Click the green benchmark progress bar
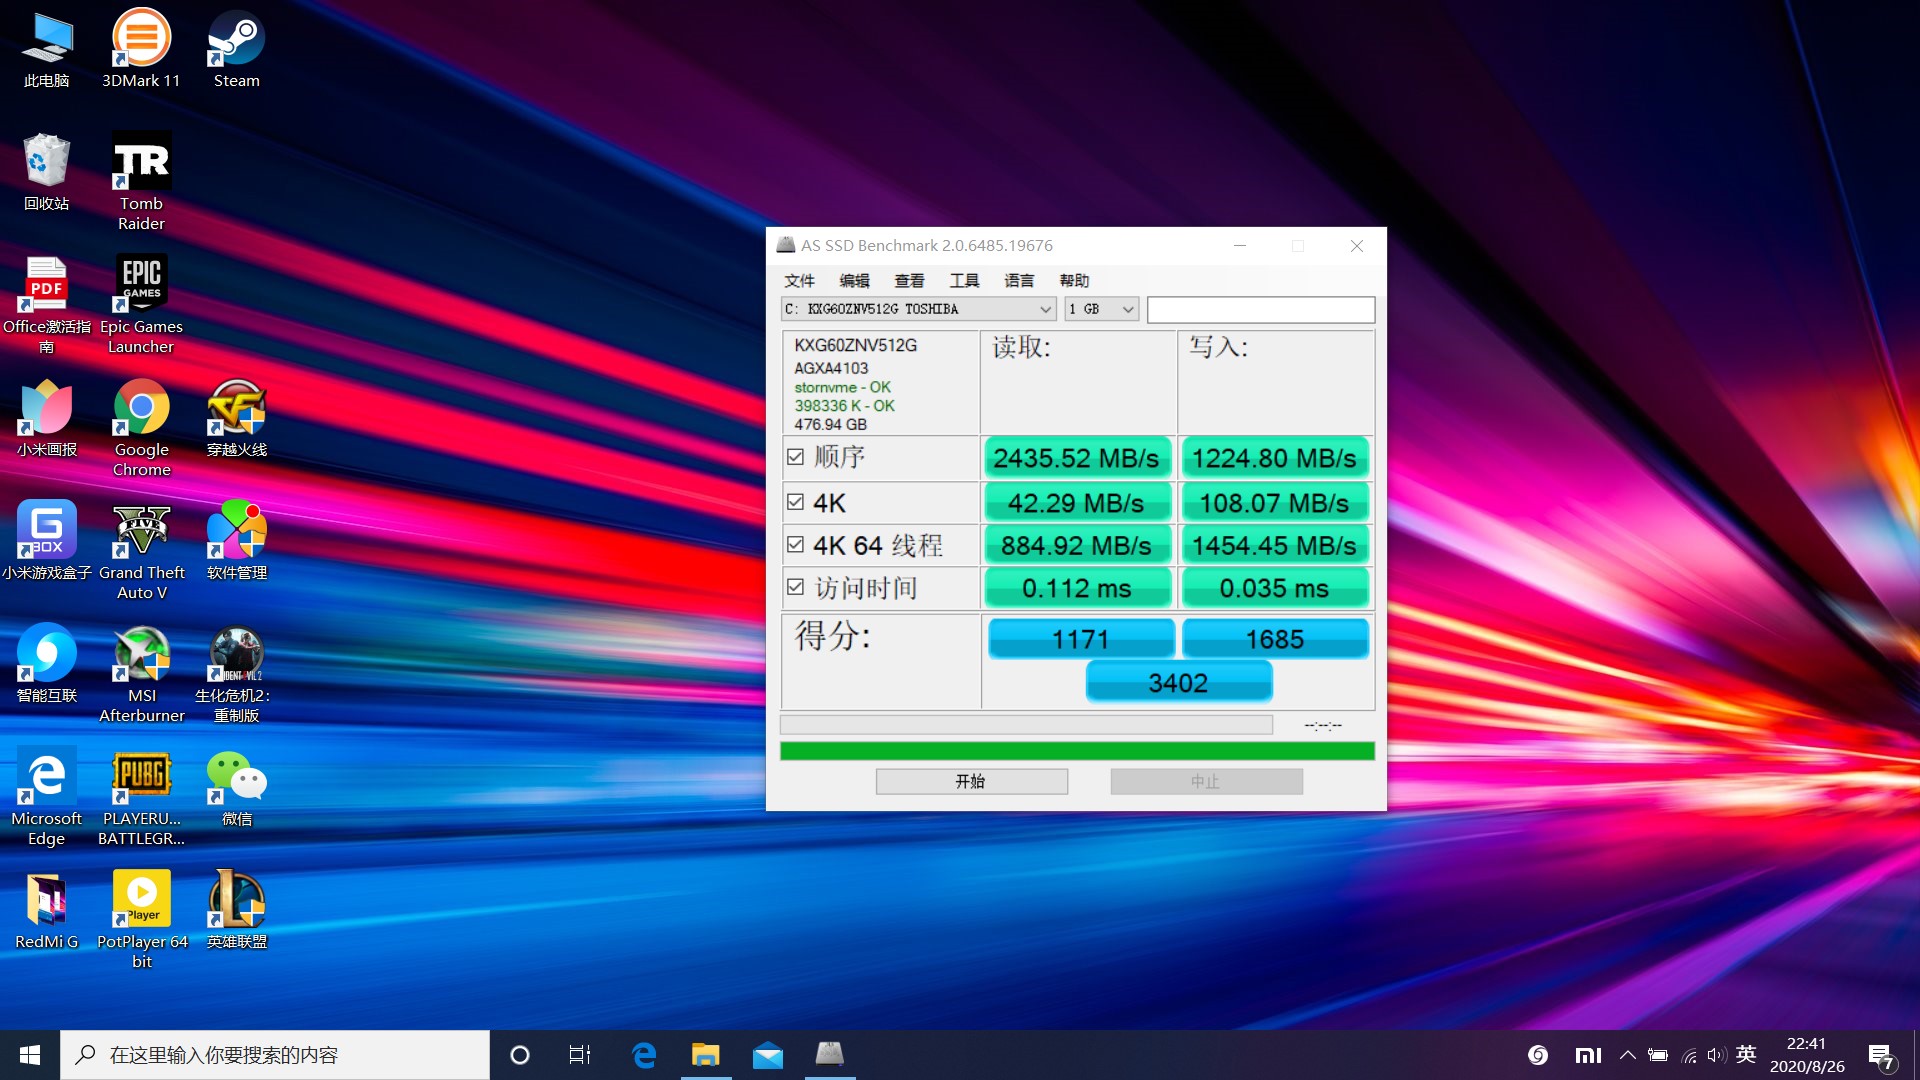Image resolution: width=1920 pixels, height=1080 pixels. (x=1076, y=751)
